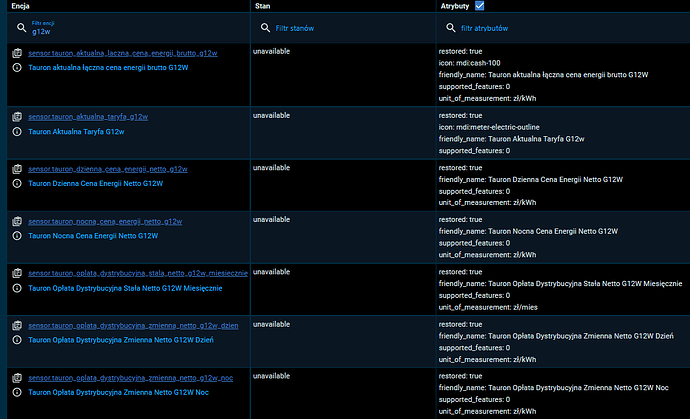The height and width of the screenshot is (419, 690).
Task: Open link sensor.tauron_aktualna_taryfa_g12w
Action: tap(88, 117)
